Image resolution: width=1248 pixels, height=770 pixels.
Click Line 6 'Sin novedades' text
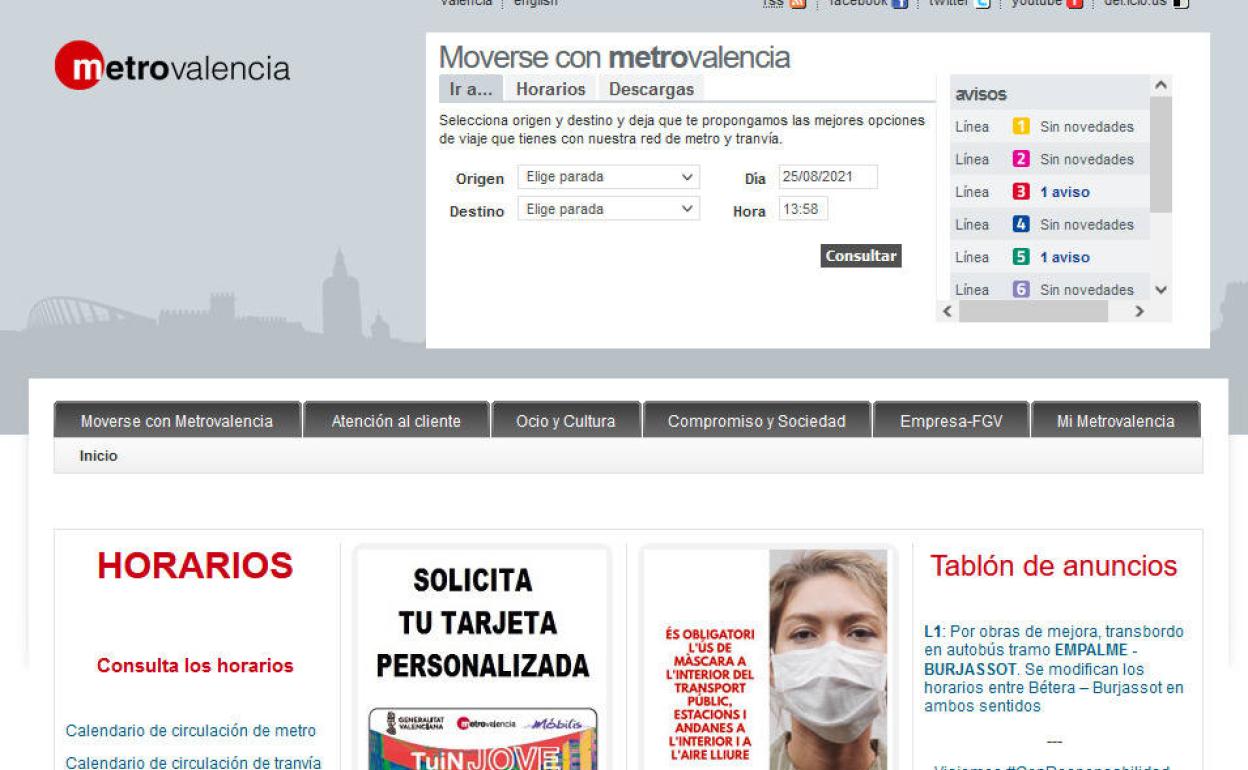click(1087, 290)
